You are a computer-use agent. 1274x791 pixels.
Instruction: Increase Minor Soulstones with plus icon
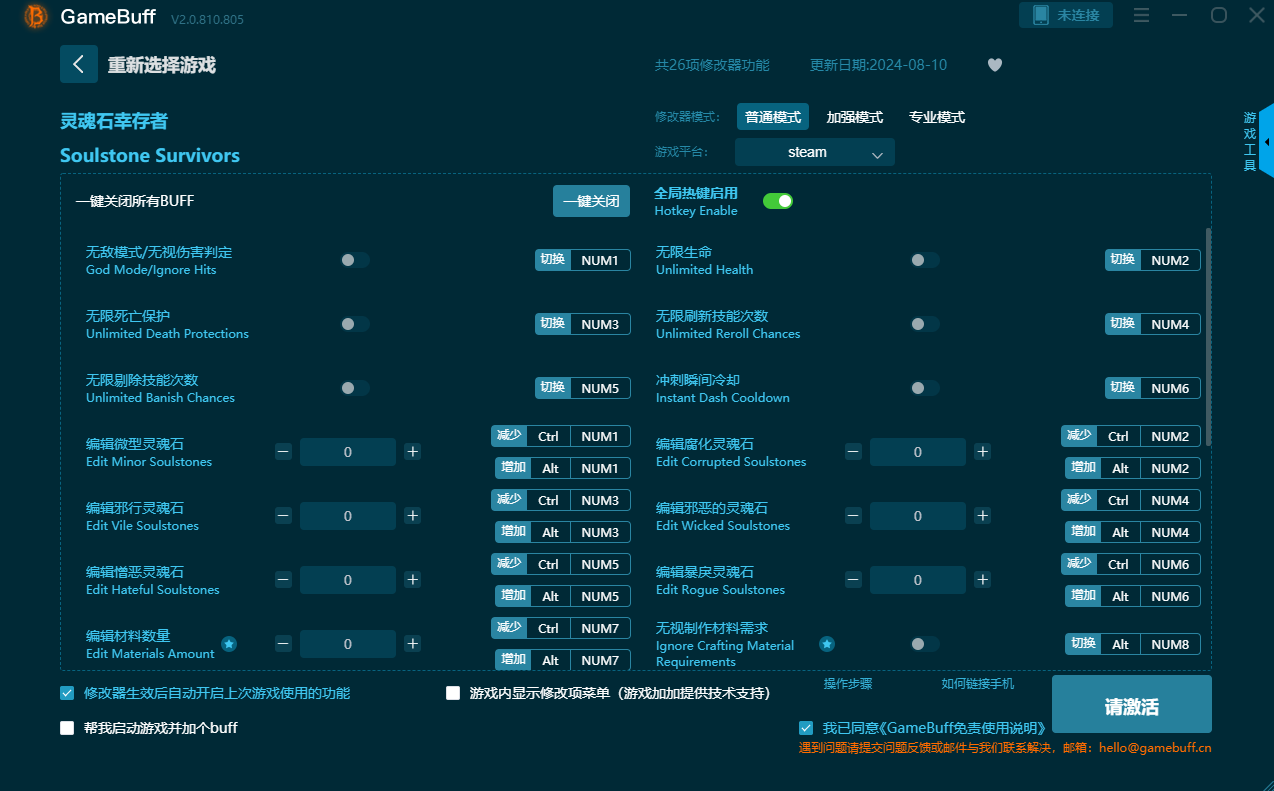412,452
